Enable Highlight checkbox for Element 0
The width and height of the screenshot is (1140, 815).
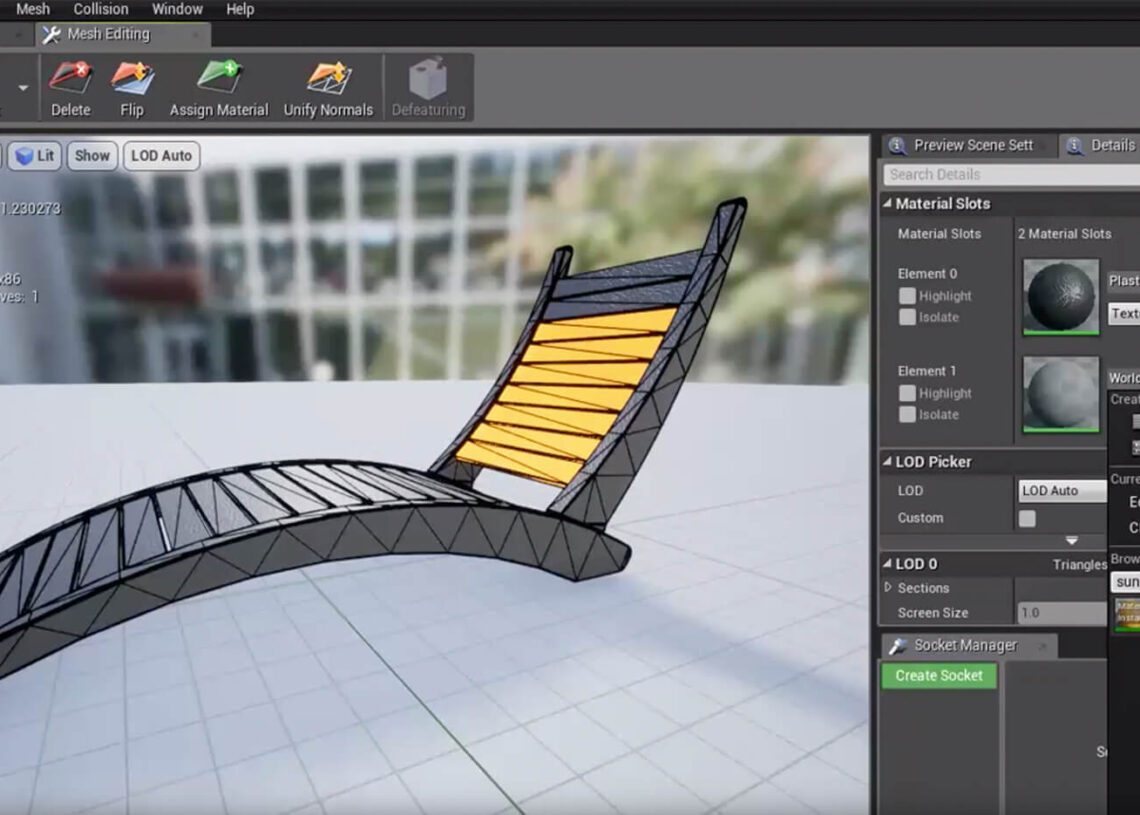click(x=907, y=296)
